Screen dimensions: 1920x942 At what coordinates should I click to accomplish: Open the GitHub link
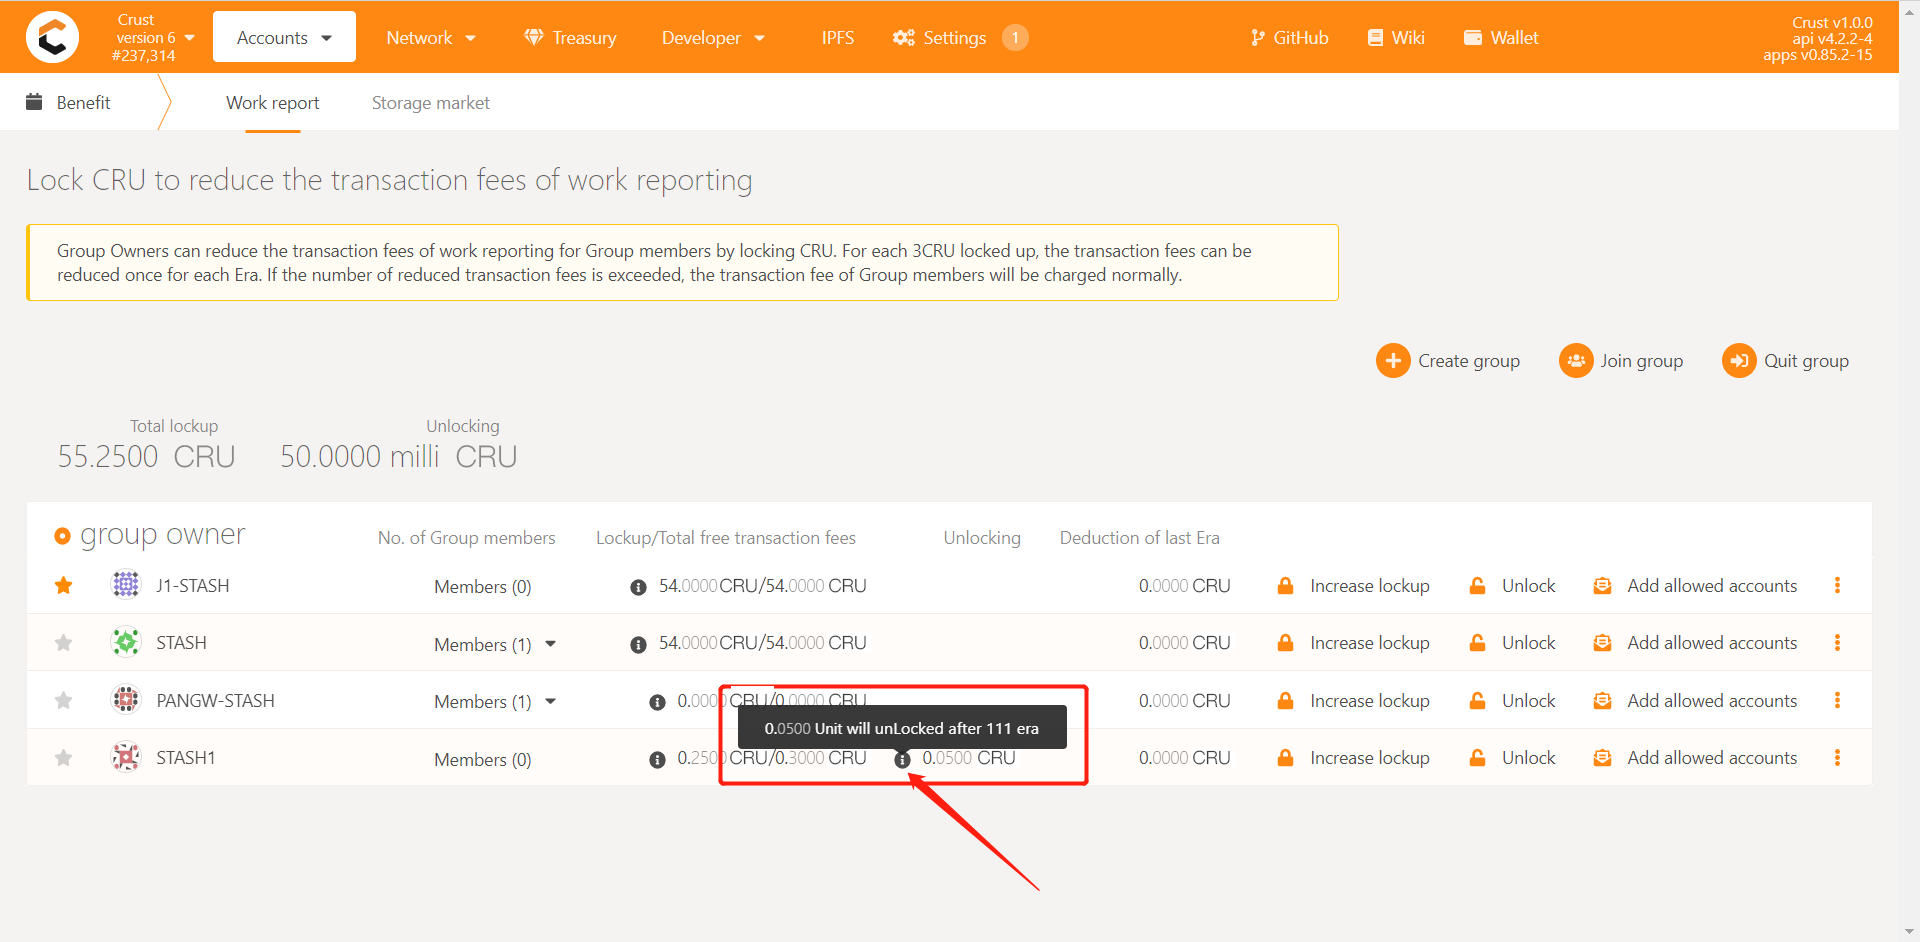click(x=1289, y=37)
